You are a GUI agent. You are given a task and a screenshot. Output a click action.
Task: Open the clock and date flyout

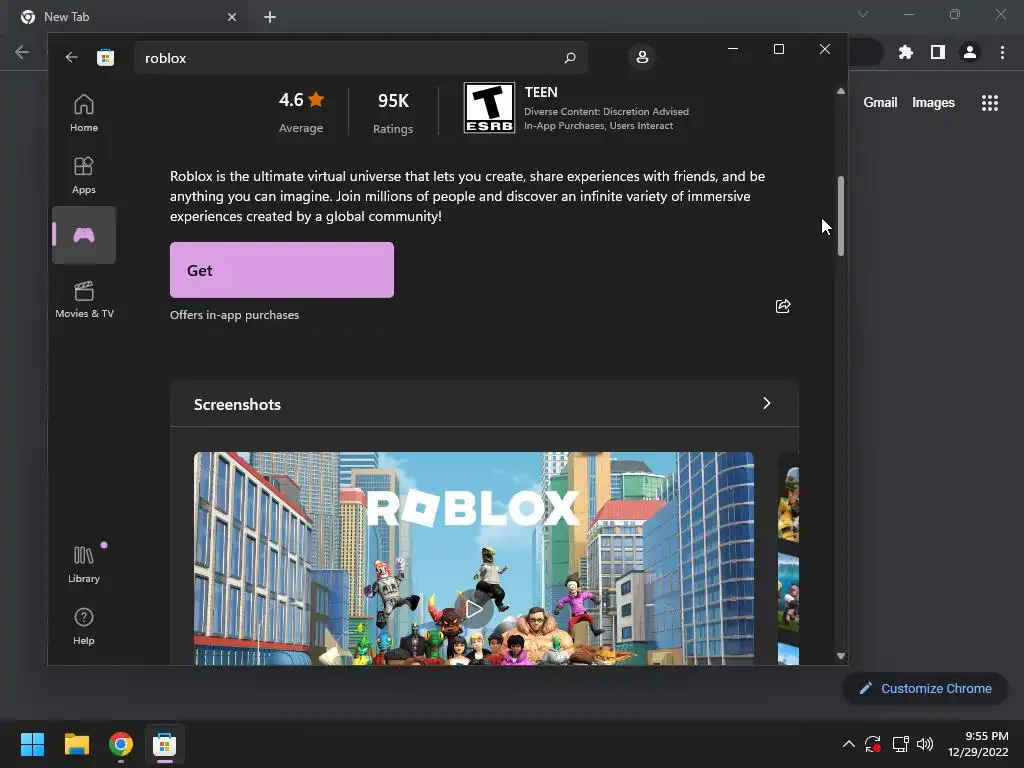978,744
